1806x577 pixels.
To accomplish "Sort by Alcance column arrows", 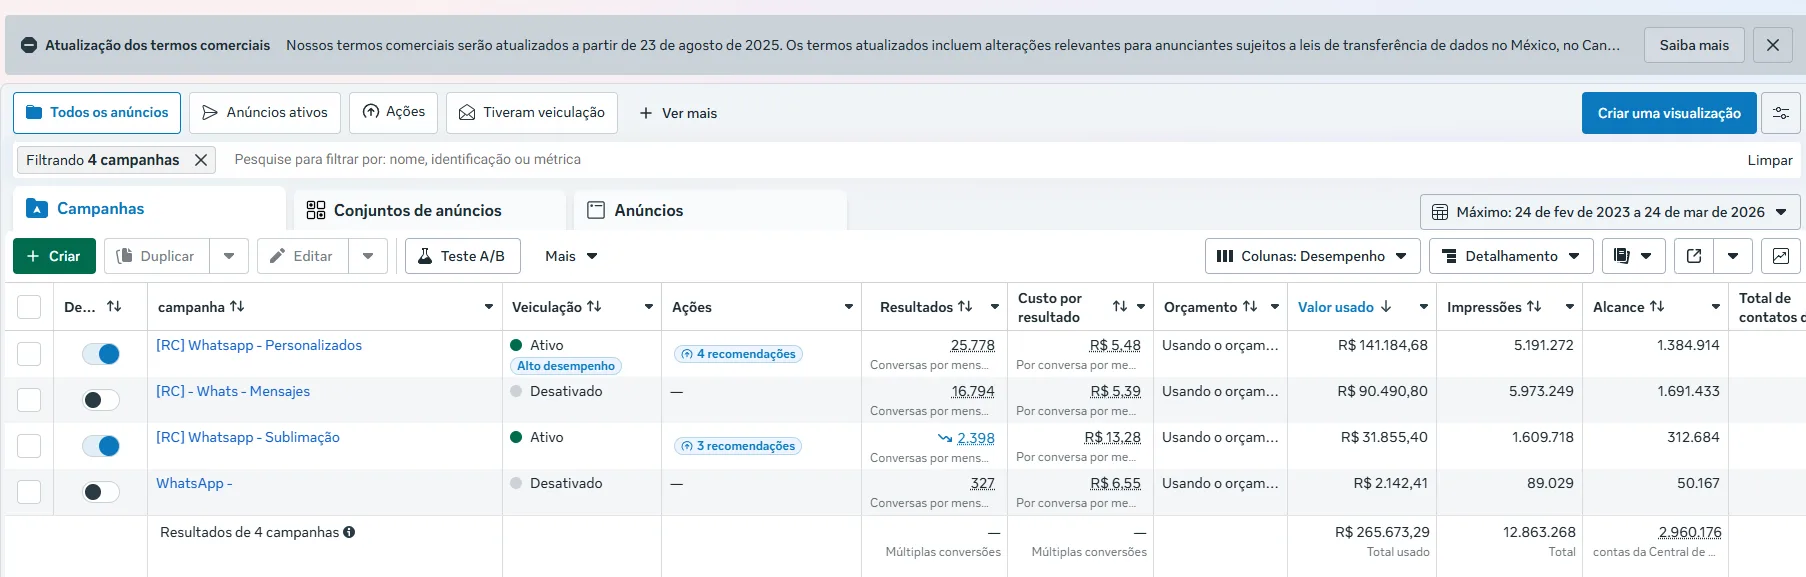I will point(1657,307).
